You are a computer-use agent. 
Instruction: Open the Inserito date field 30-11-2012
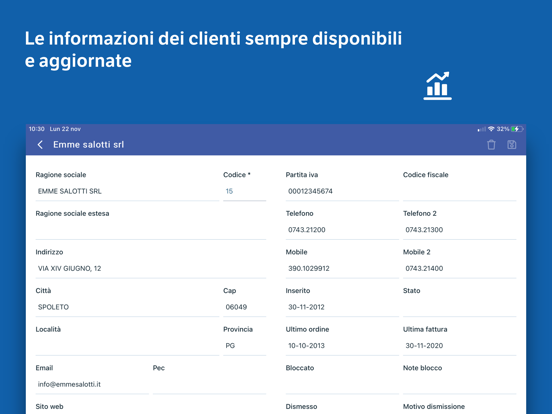342,307
